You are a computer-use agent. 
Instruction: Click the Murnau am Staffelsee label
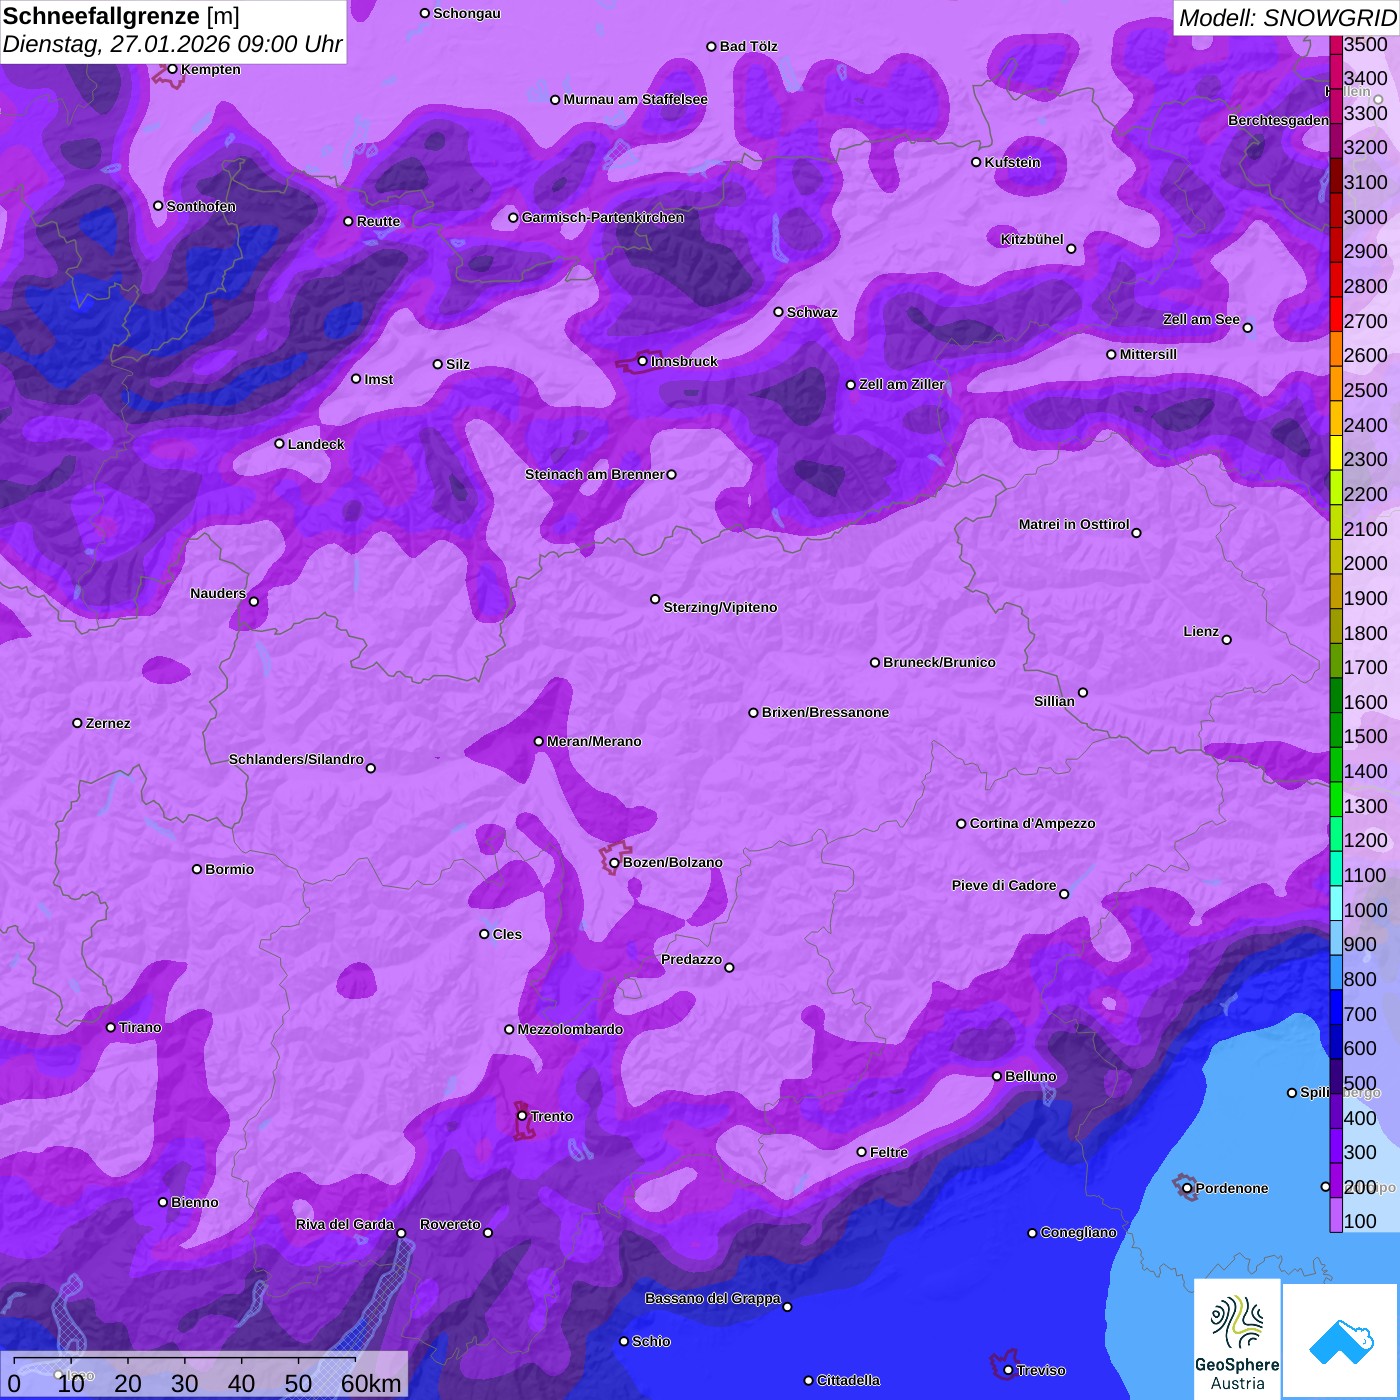(x=635, y=99)
